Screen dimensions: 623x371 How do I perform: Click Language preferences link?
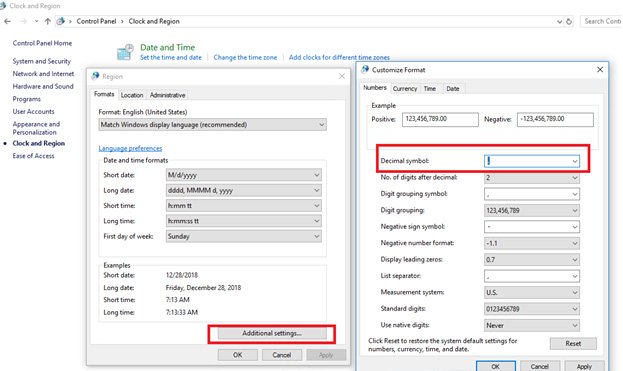[130, 149]
